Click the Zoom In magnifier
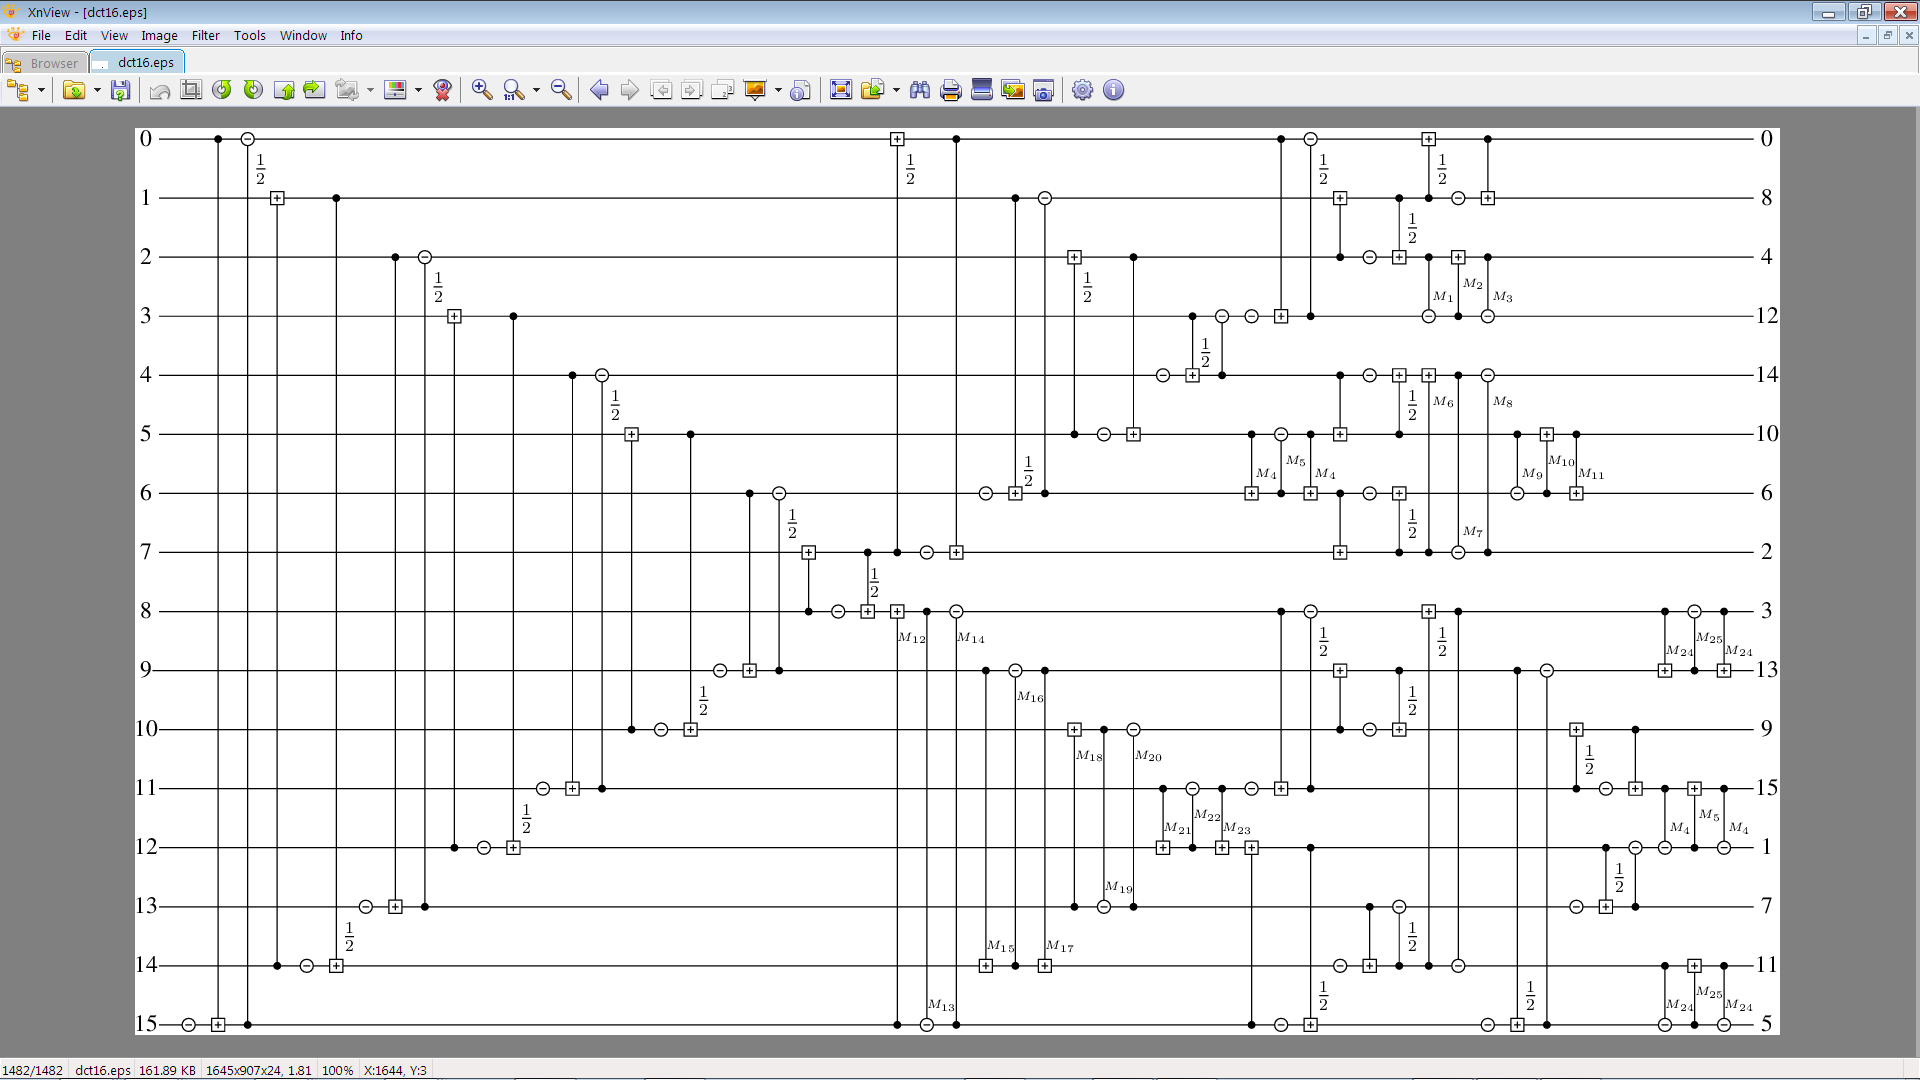The height and width of the screenshot is (1080, 1920). click(482, 91)
